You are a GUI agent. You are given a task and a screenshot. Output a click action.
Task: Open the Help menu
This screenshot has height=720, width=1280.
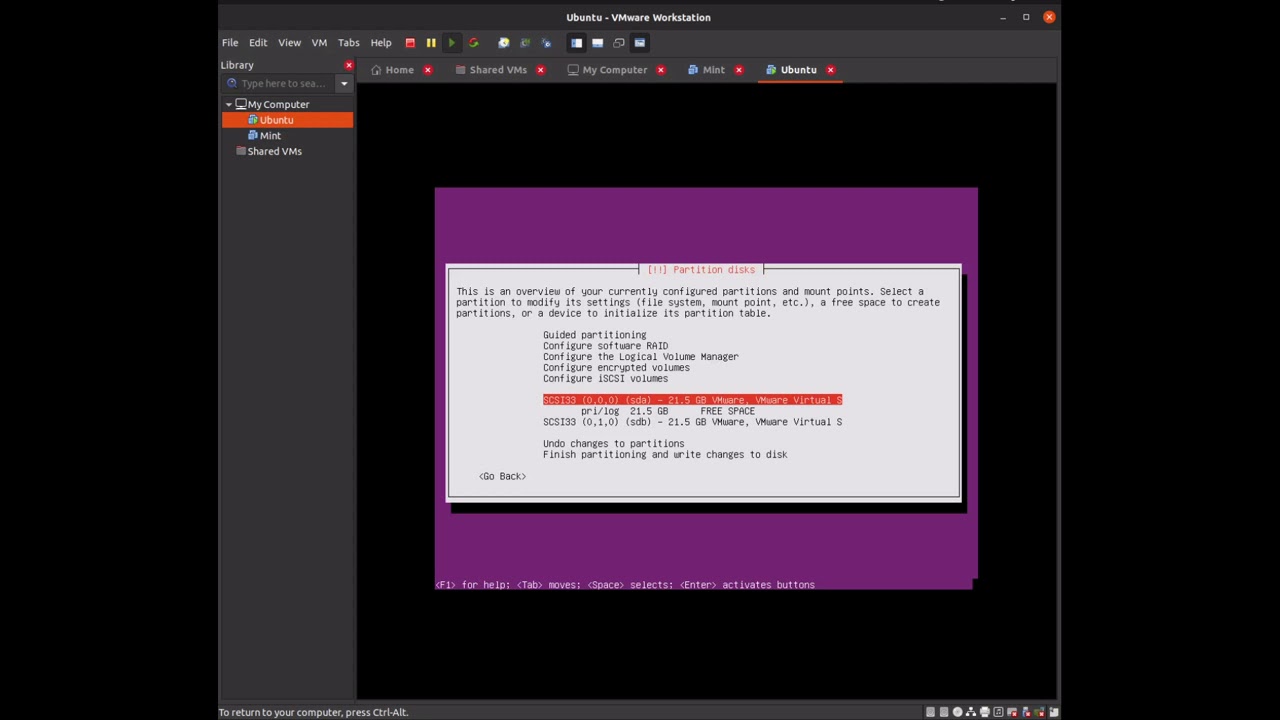pos(381,43)
